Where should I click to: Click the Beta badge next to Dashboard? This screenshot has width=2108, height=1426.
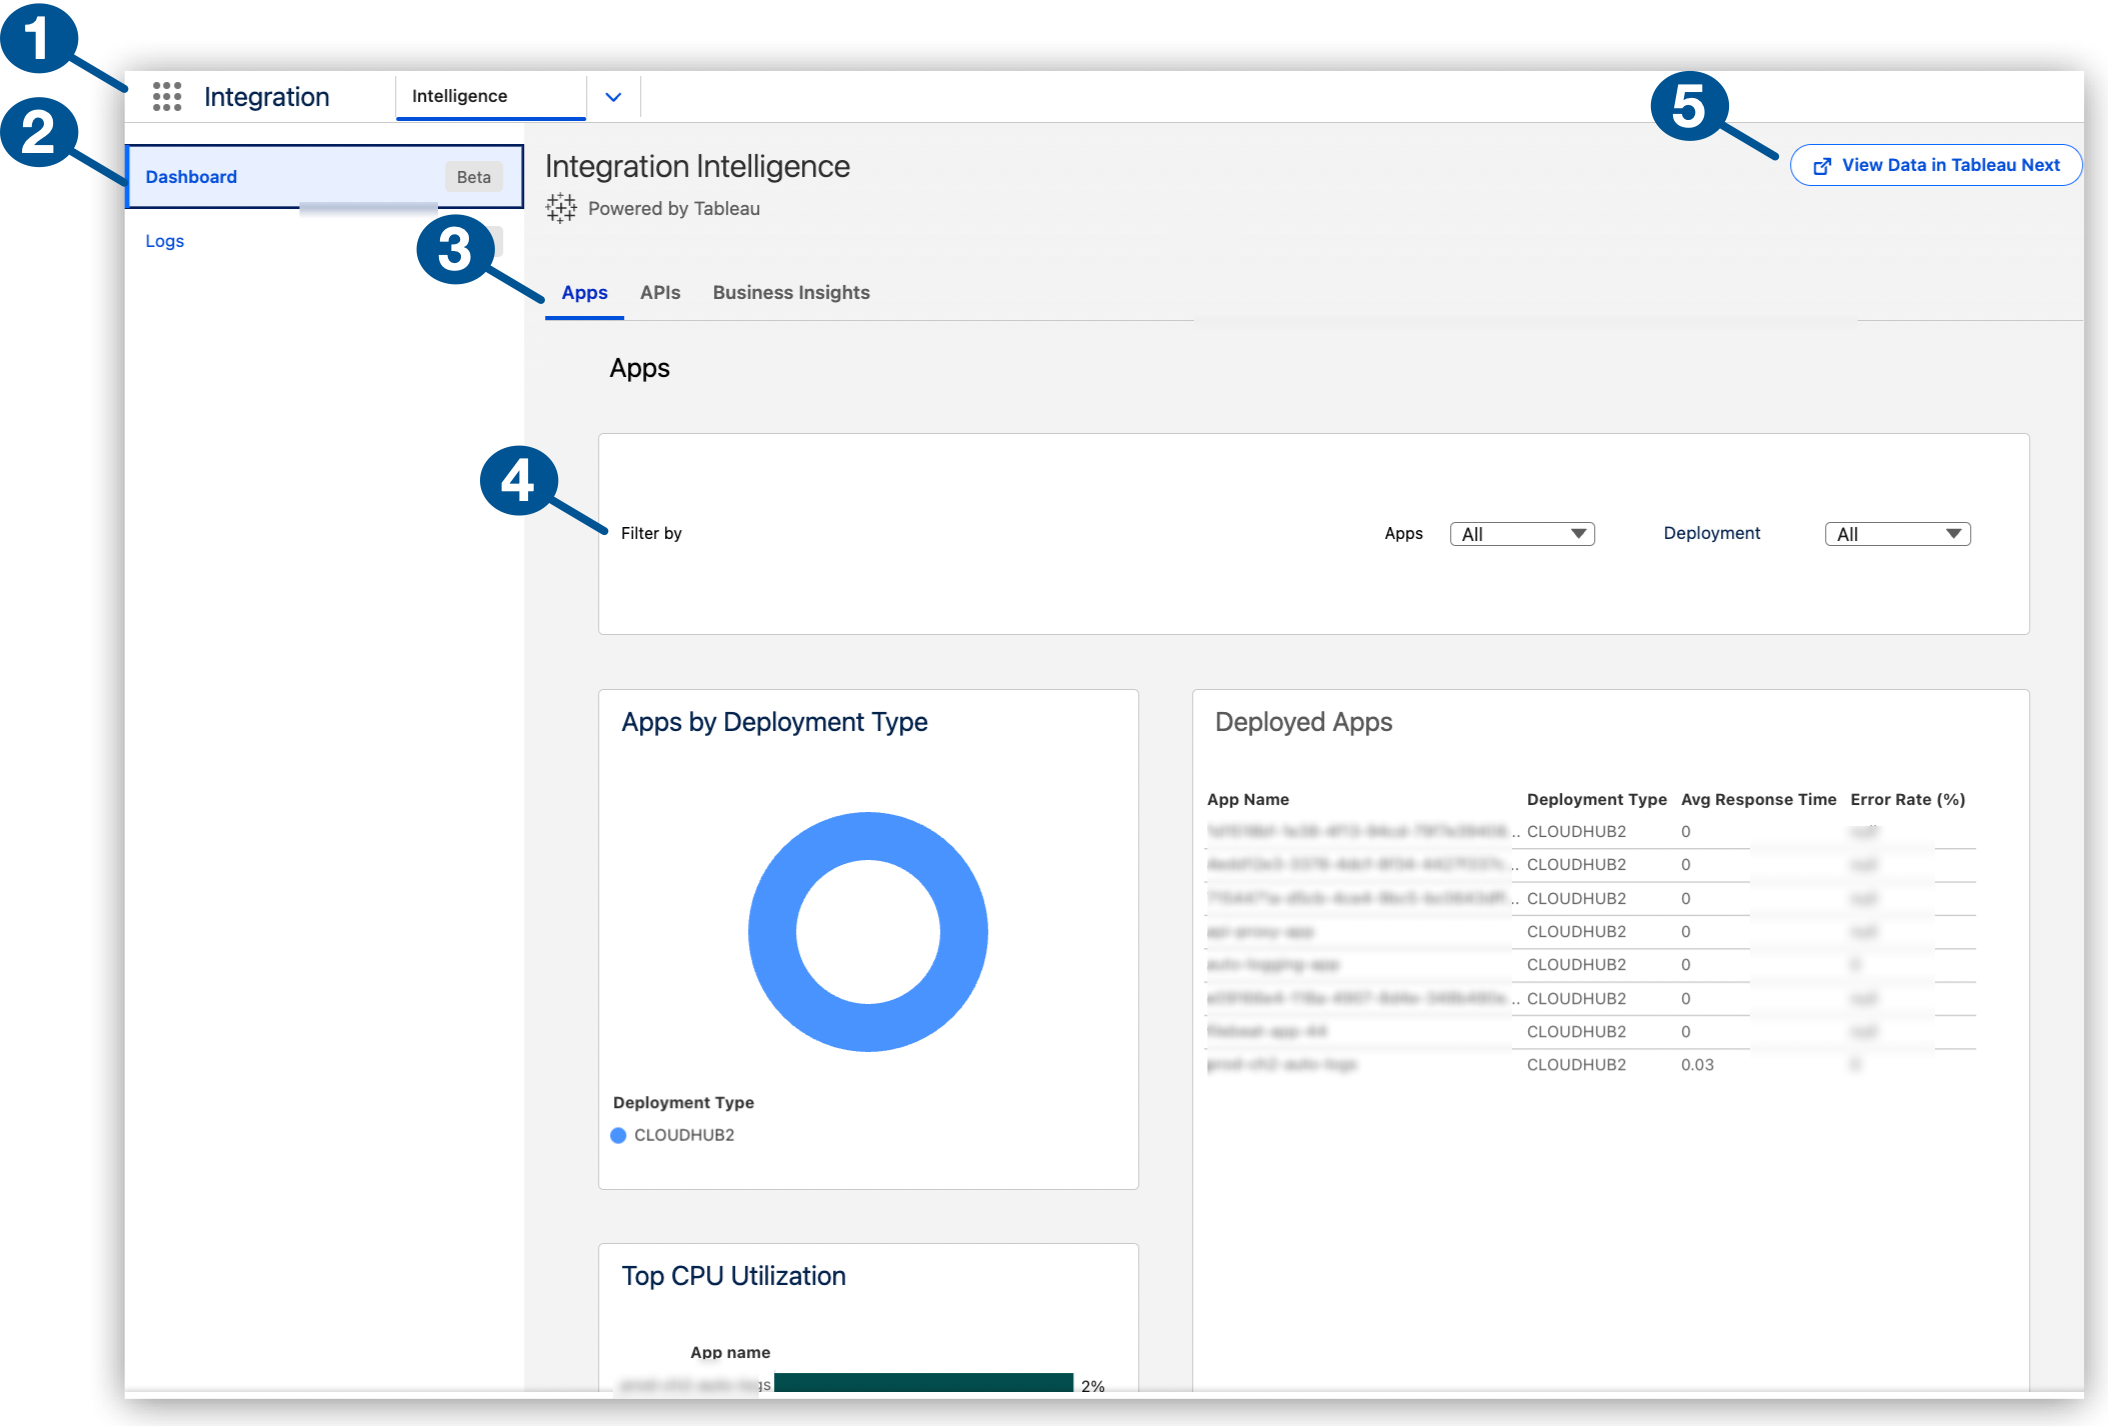tap(473, 176)
